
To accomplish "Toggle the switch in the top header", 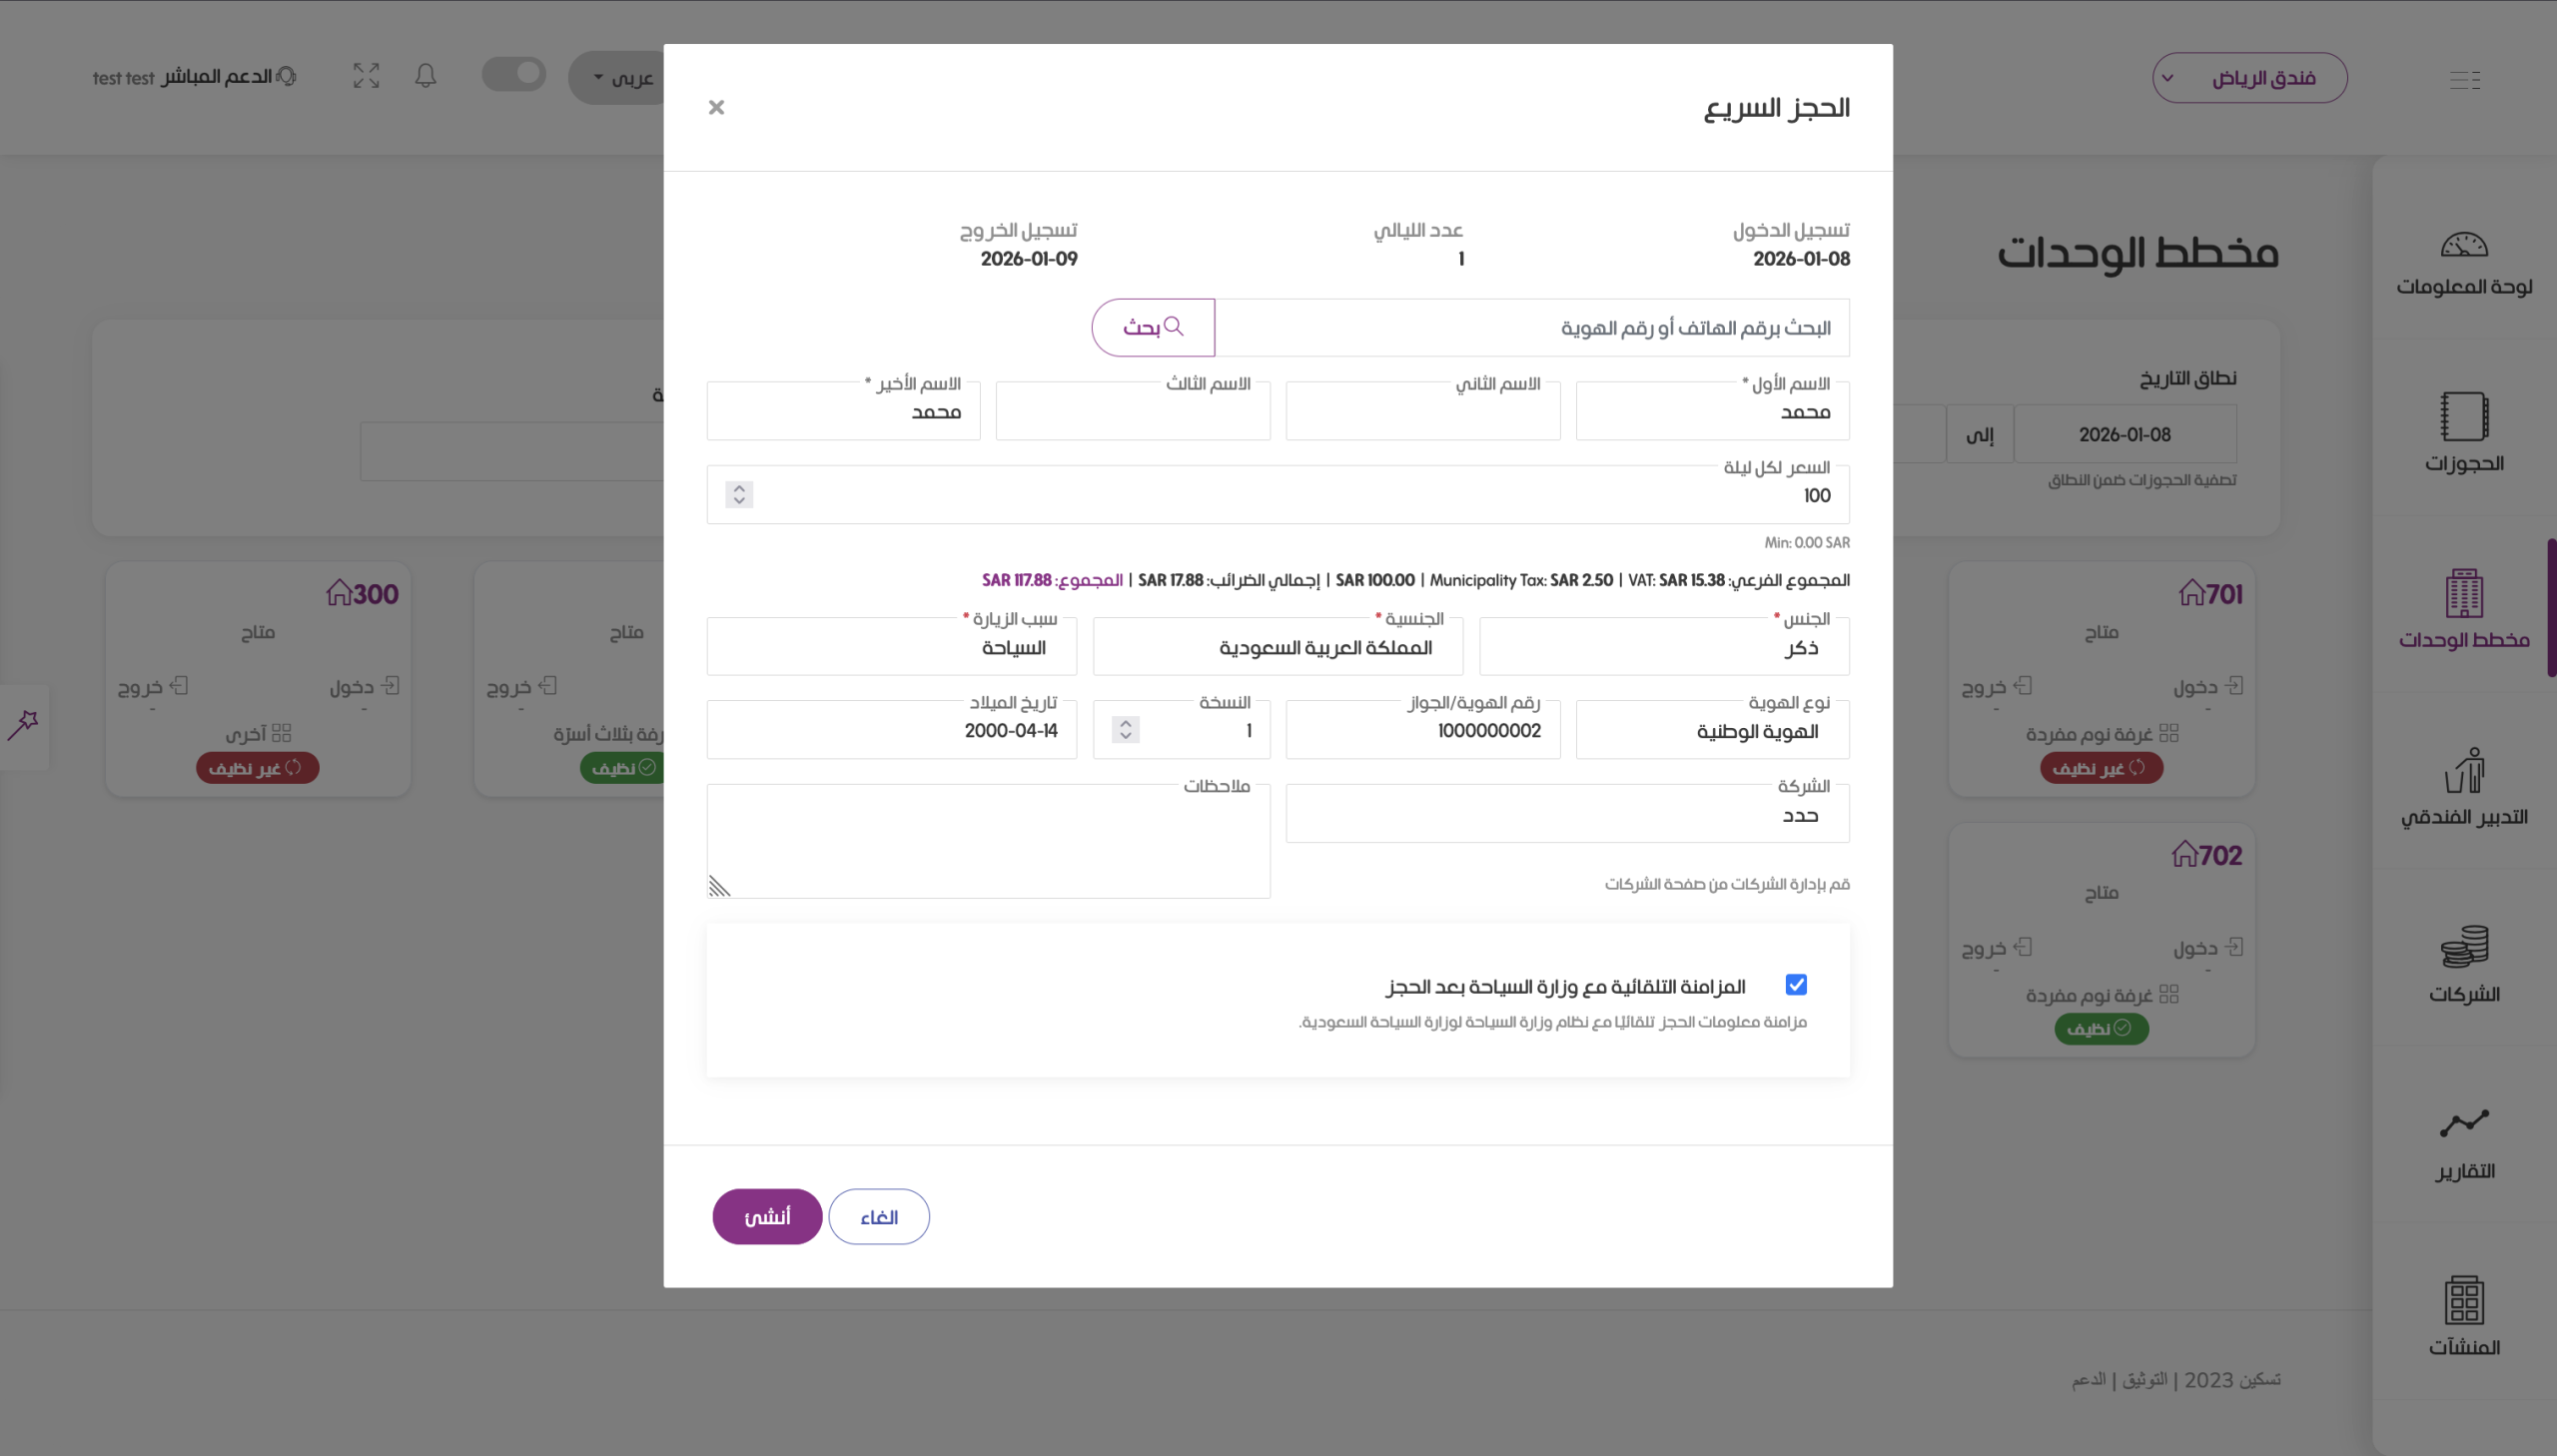I will [513, 74].
